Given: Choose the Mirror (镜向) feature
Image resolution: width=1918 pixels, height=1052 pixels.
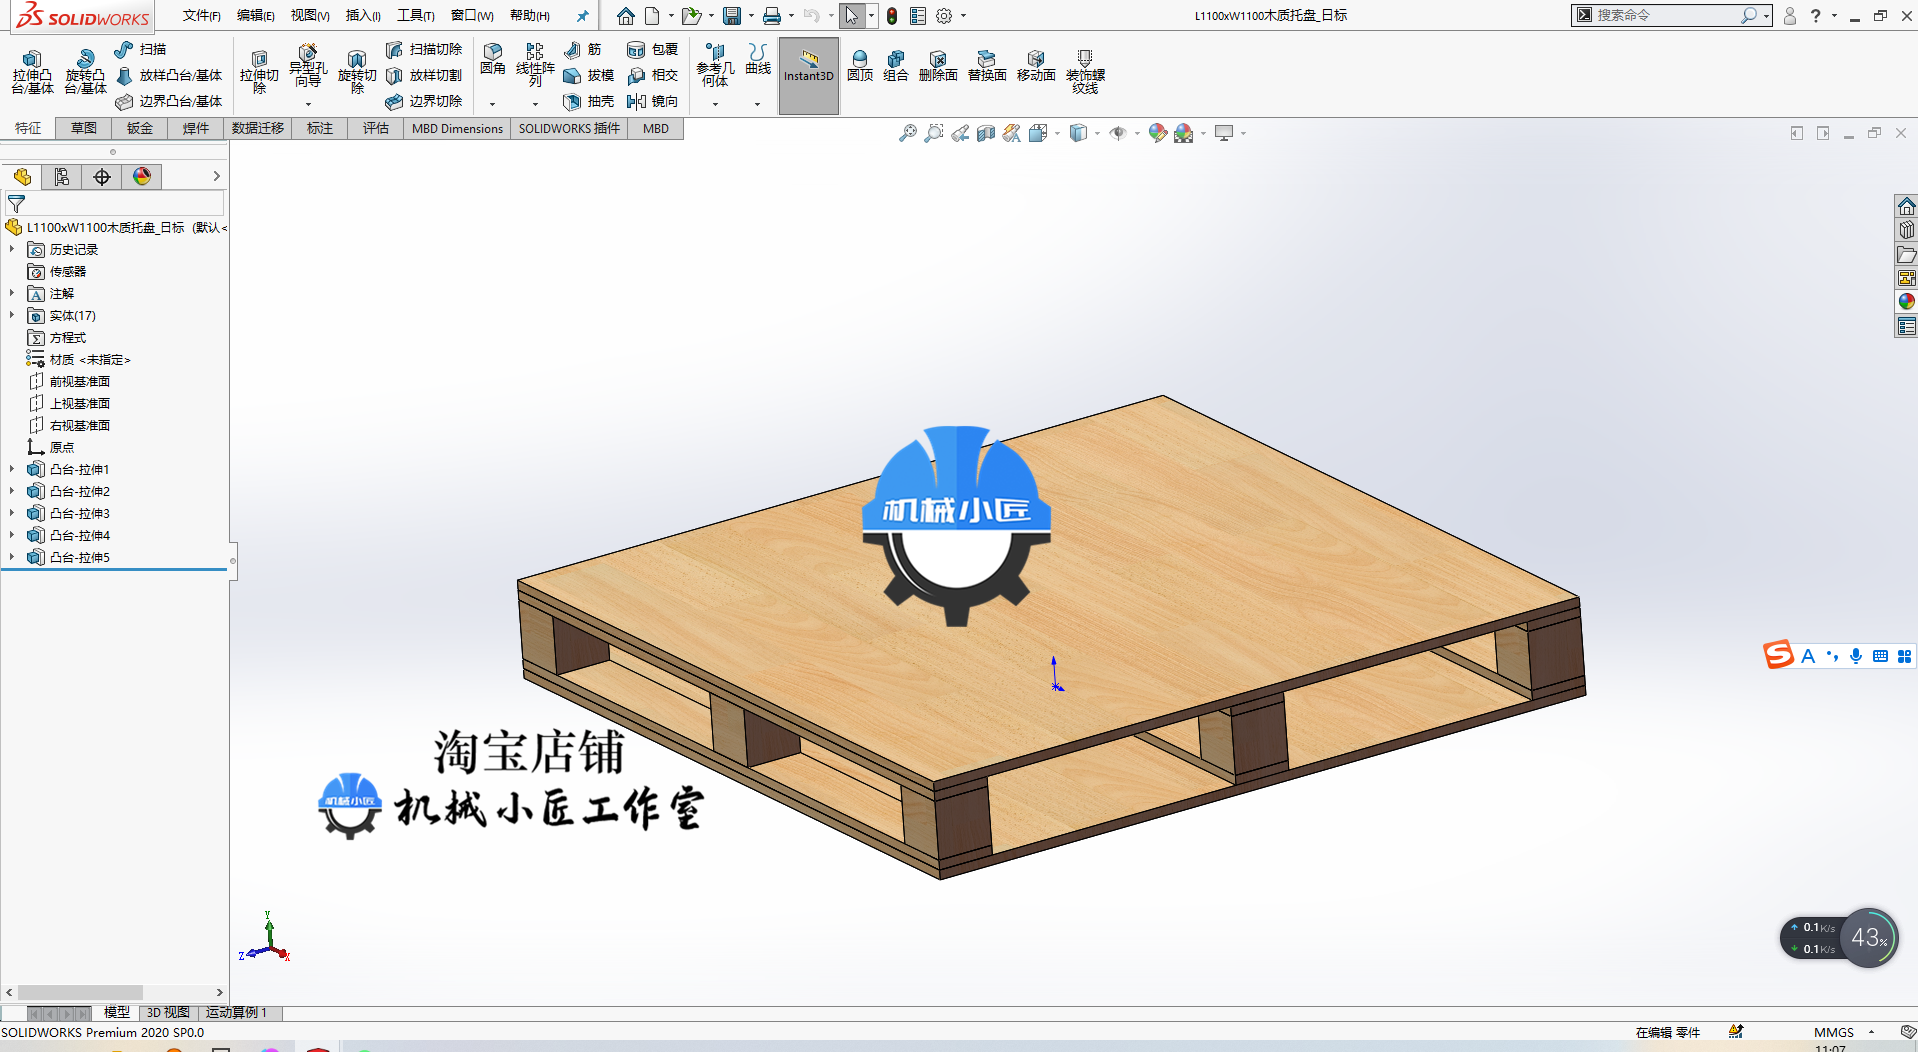Looking at the screenshot, I should pyautogui.click(x=652, y=101).
